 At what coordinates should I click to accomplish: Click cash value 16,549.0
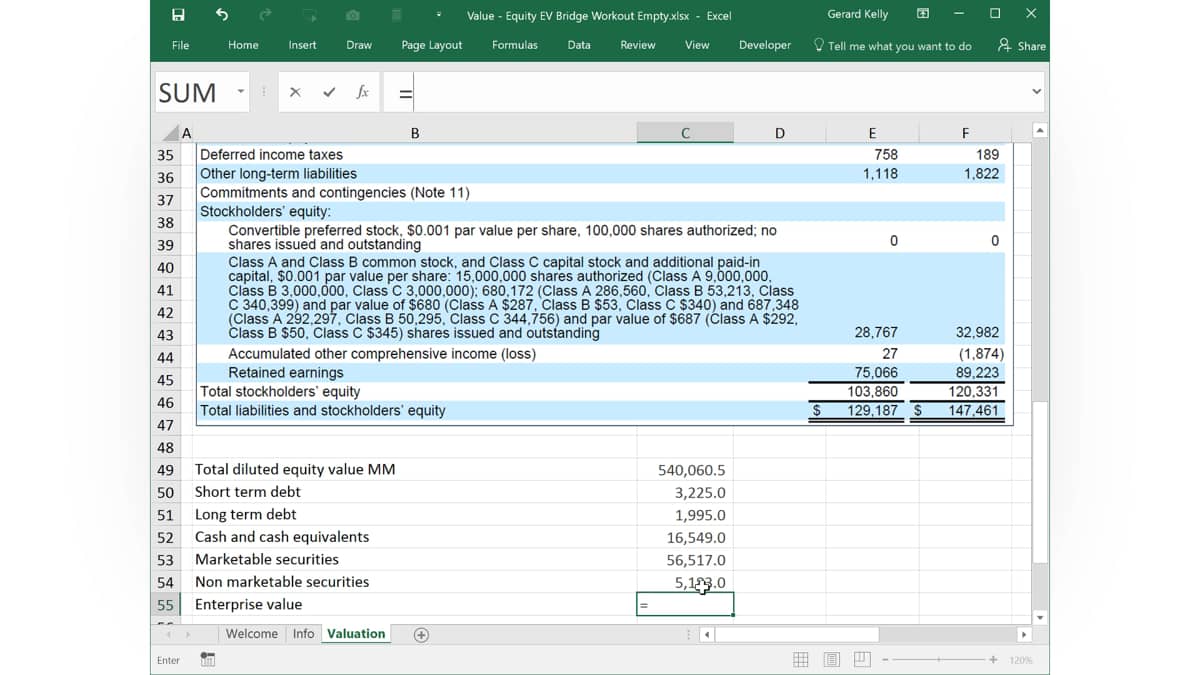coord(685,538)
